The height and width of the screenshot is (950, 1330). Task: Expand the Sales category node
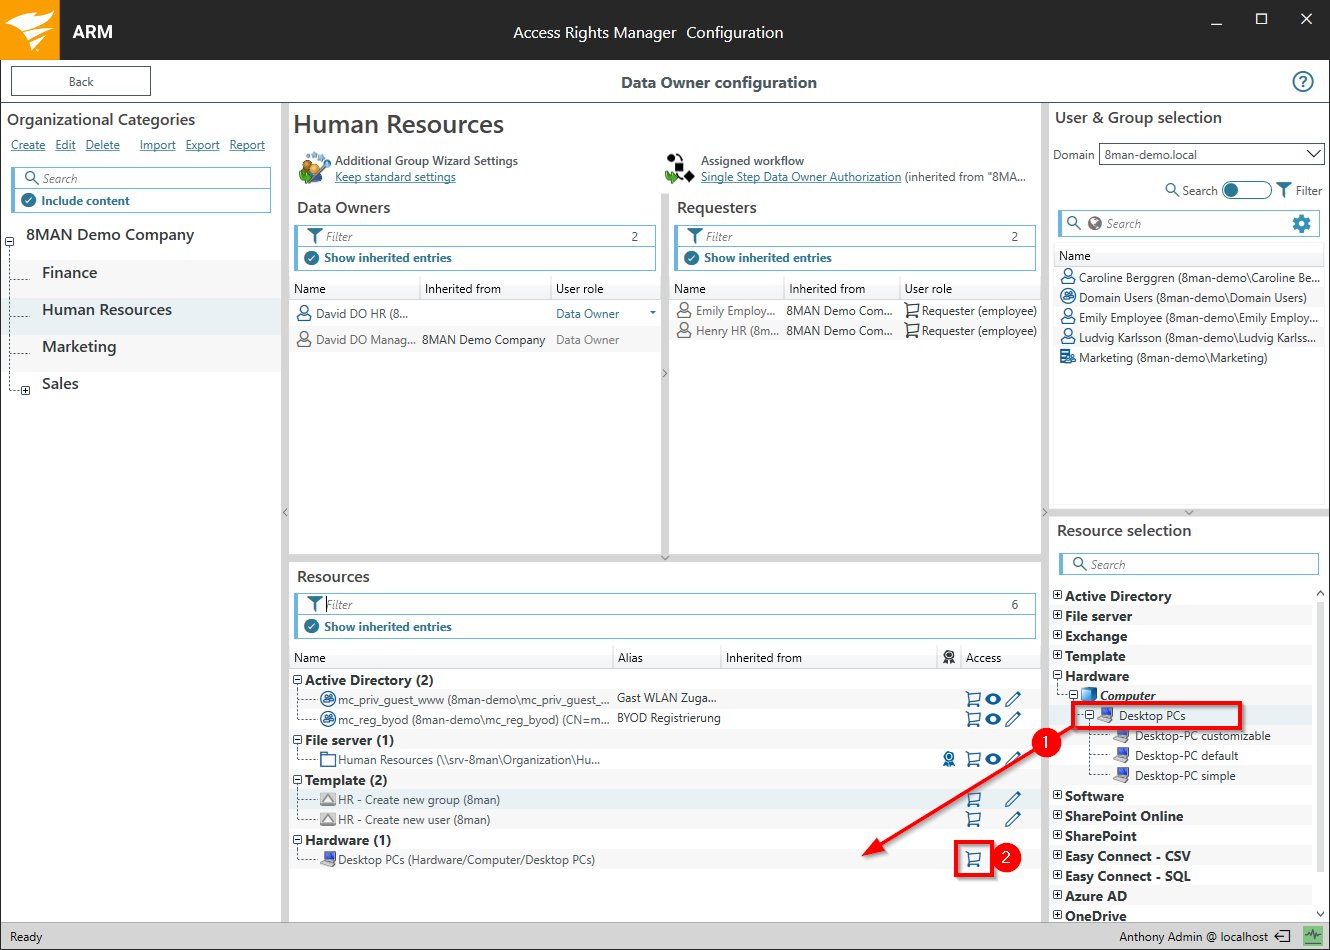point(25,391)
